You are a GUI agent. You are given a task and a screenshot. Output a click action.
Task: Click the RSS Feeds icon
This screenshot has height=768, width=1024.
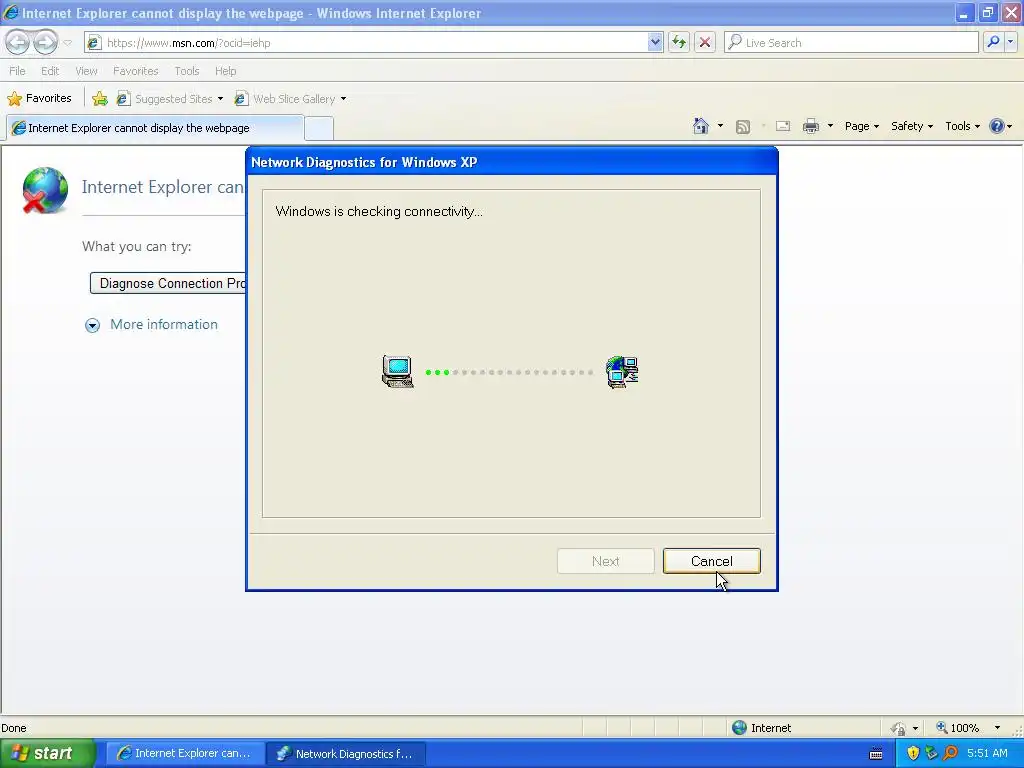pos(743,127)
